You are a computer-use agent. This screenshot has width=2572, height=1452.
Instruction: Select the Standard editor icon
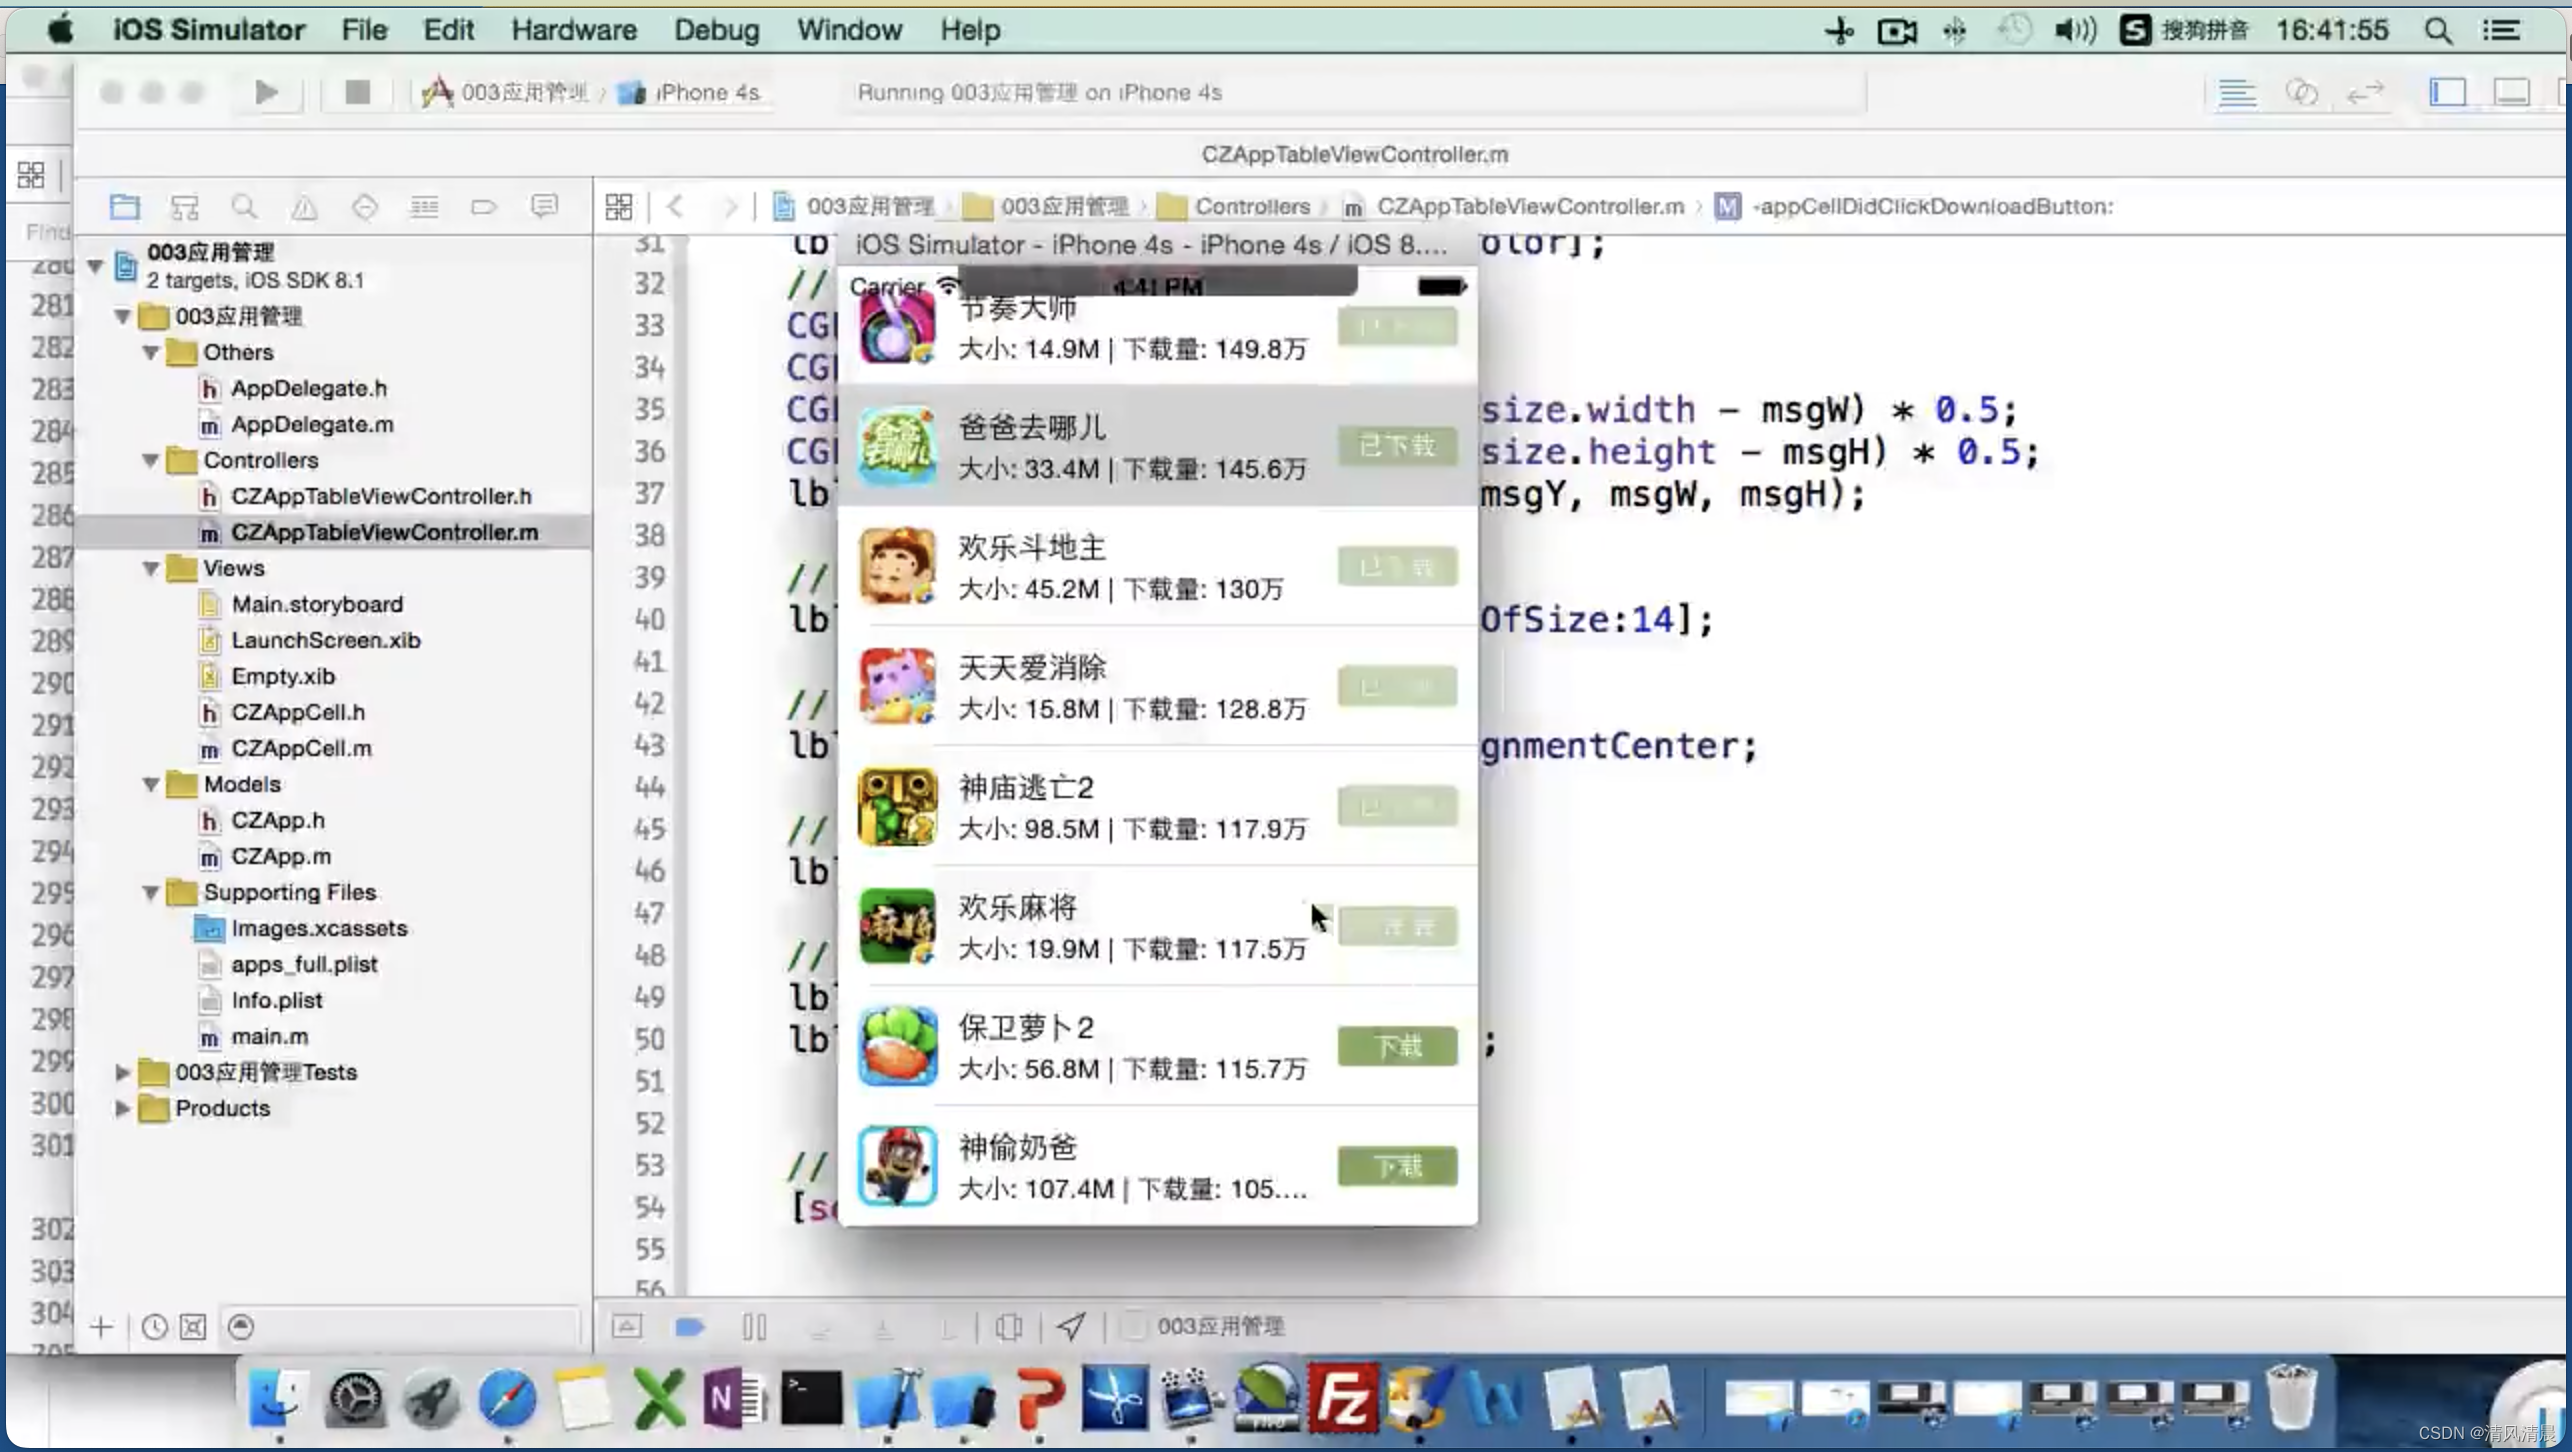[x=2237, y=93]
